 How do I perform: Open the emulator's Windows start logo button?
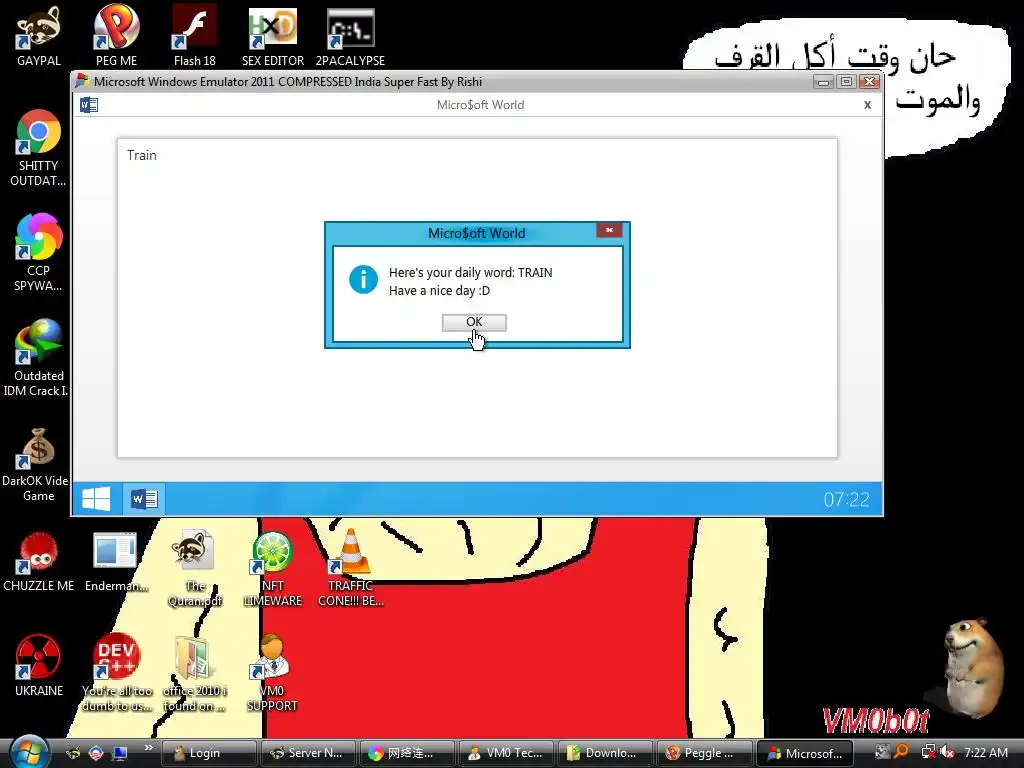pyautogui.click(x=96, y=499)
